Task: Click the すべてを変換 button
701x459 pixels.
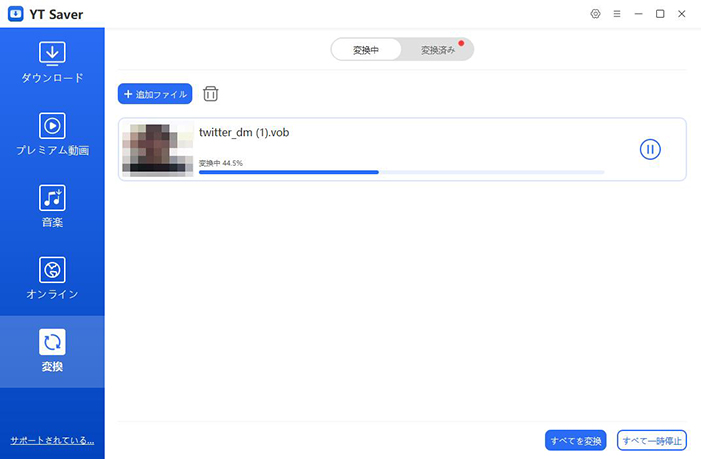Action: coord(576,441)
